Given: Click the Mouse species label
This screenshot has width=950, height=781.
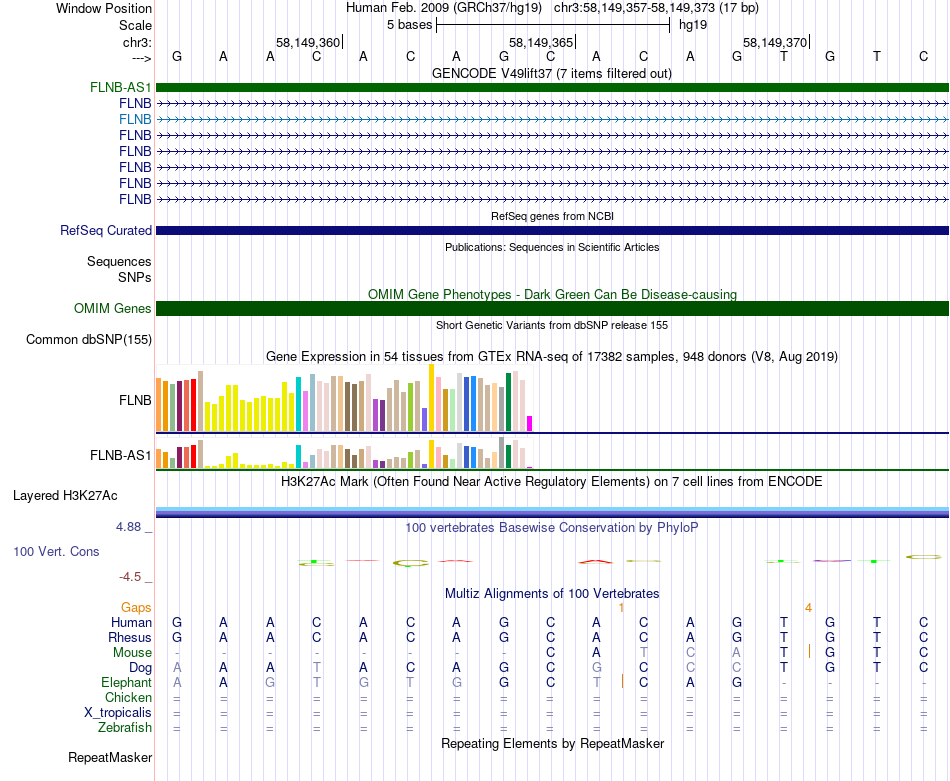Looking at the screenshot, I should click(132, 653).
